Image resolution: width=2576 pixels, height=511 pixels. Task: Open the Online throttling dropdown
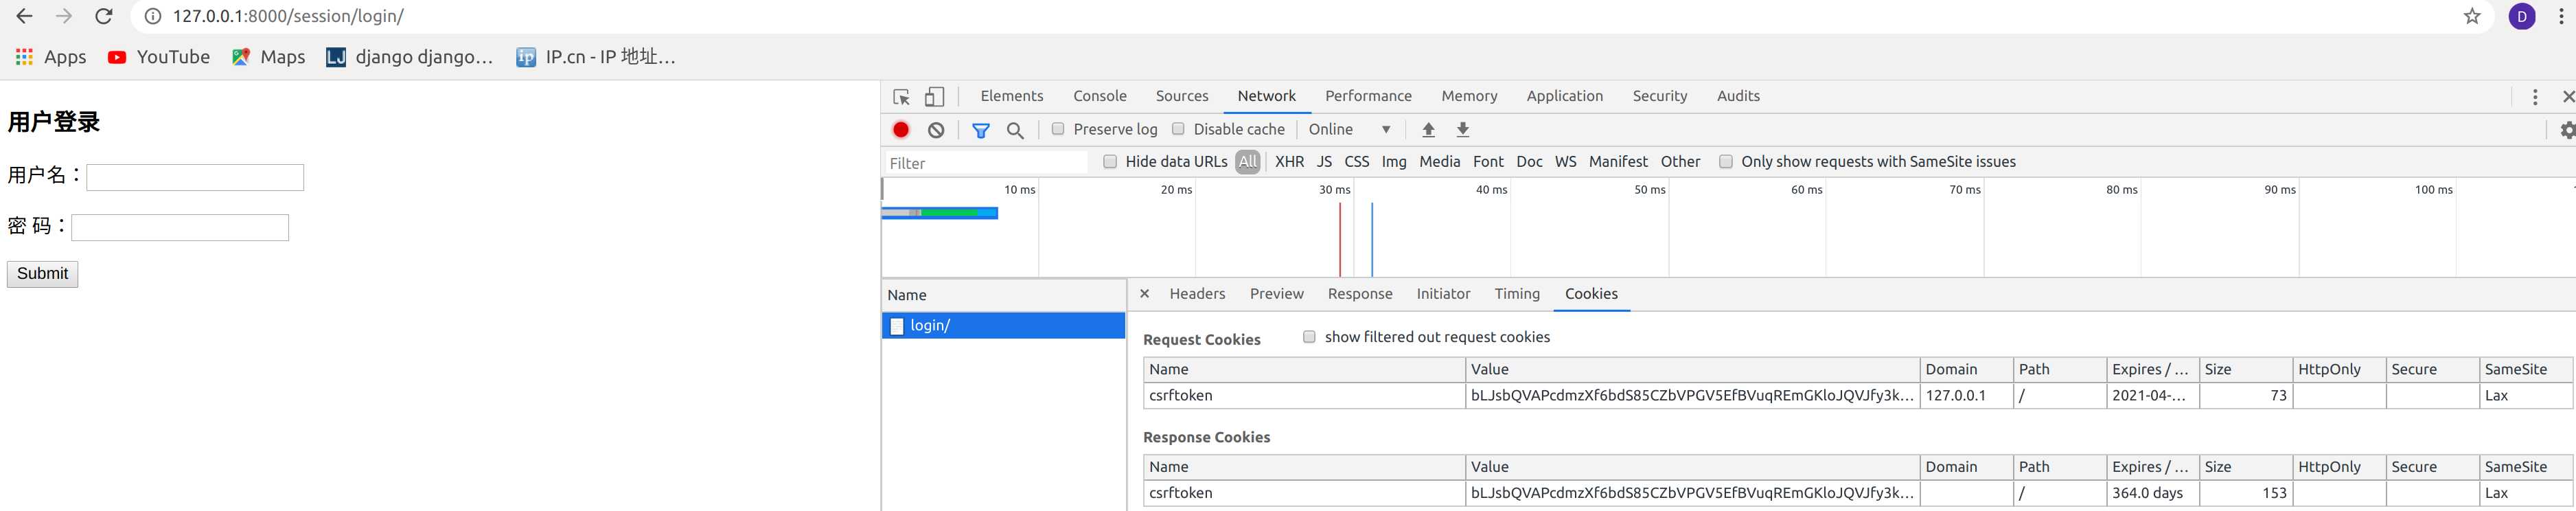click(1350, 130)
